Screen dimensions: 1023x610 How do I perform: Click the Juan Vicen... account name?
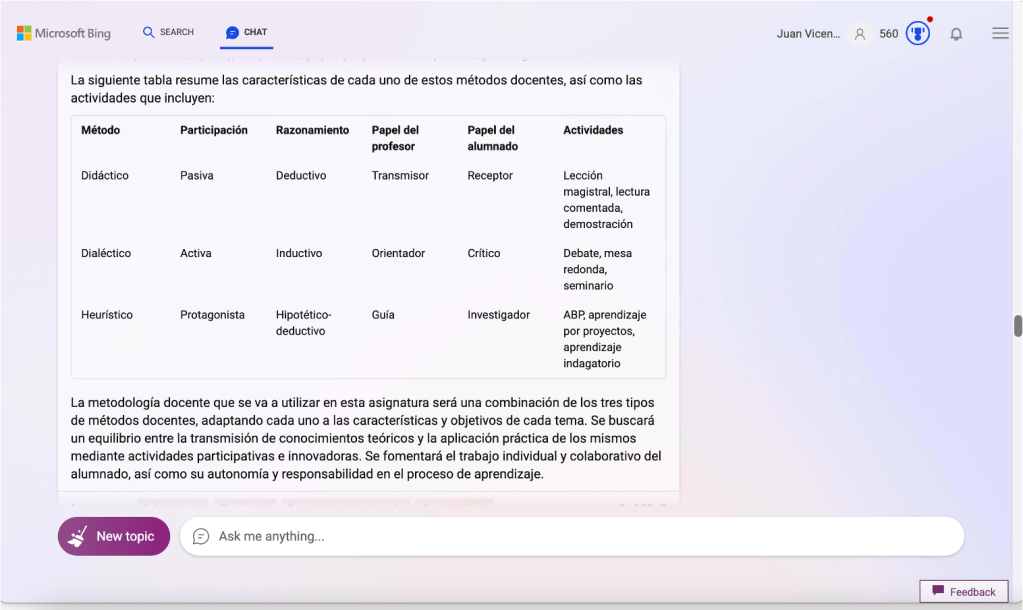tap(808, 34)
